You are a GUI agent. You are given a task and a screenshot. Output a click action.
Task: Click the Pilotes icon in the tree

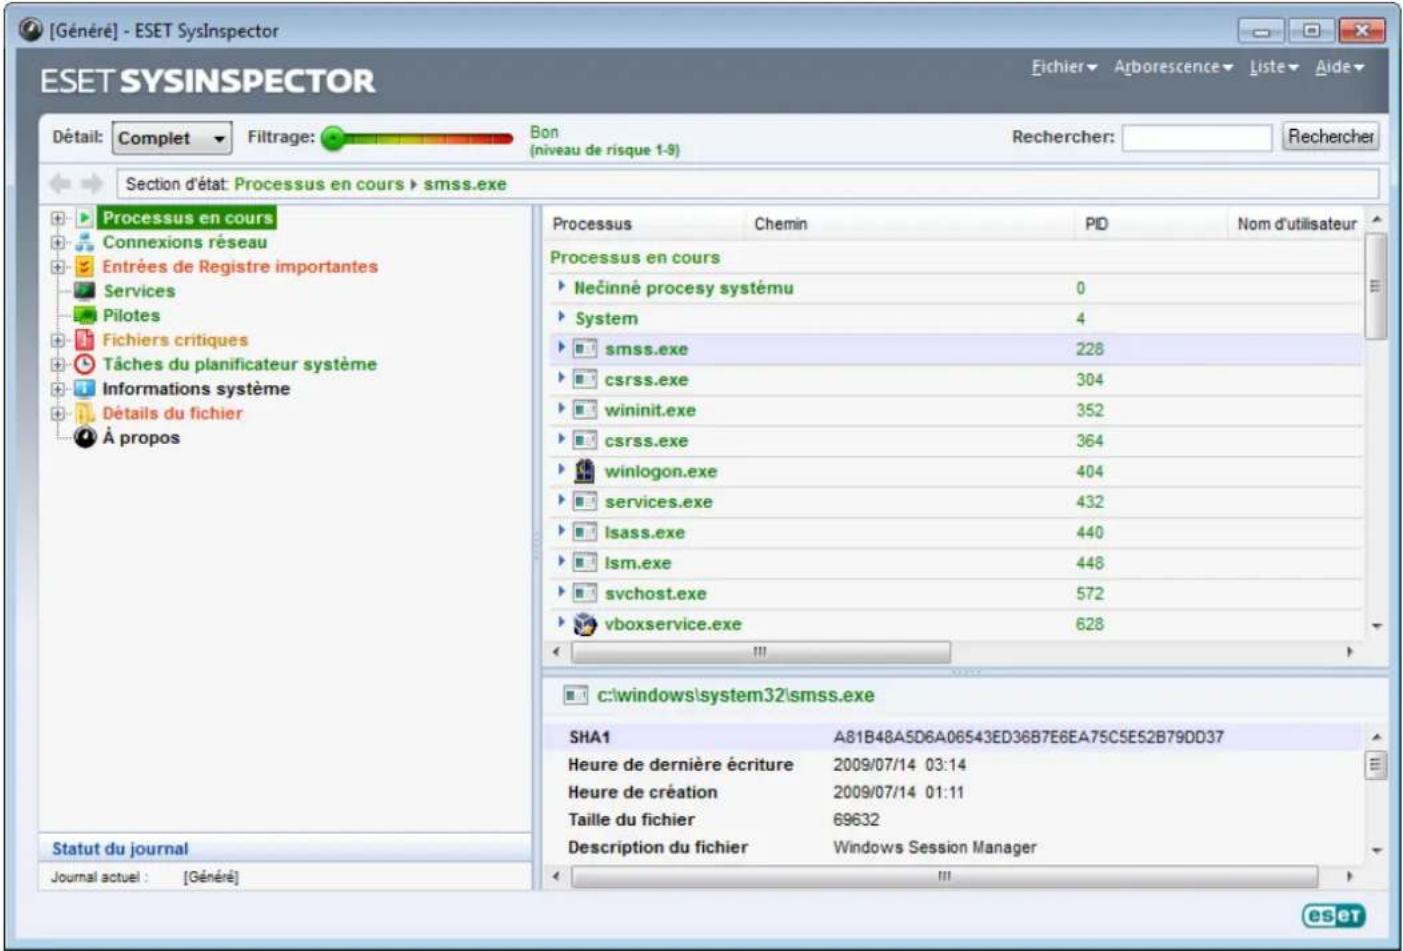coord(84,315)
